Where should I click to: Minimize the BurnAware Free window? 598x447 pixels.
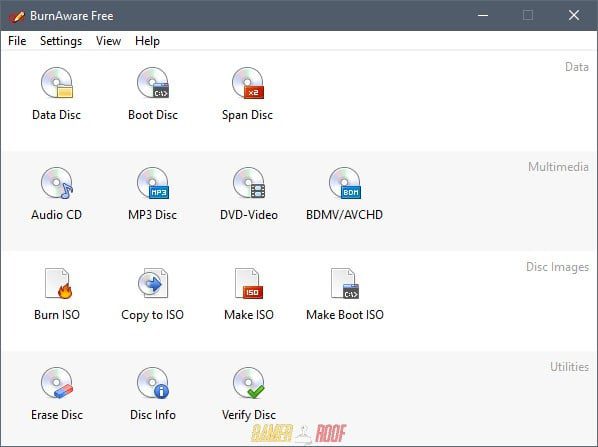(x=483, y=15)
